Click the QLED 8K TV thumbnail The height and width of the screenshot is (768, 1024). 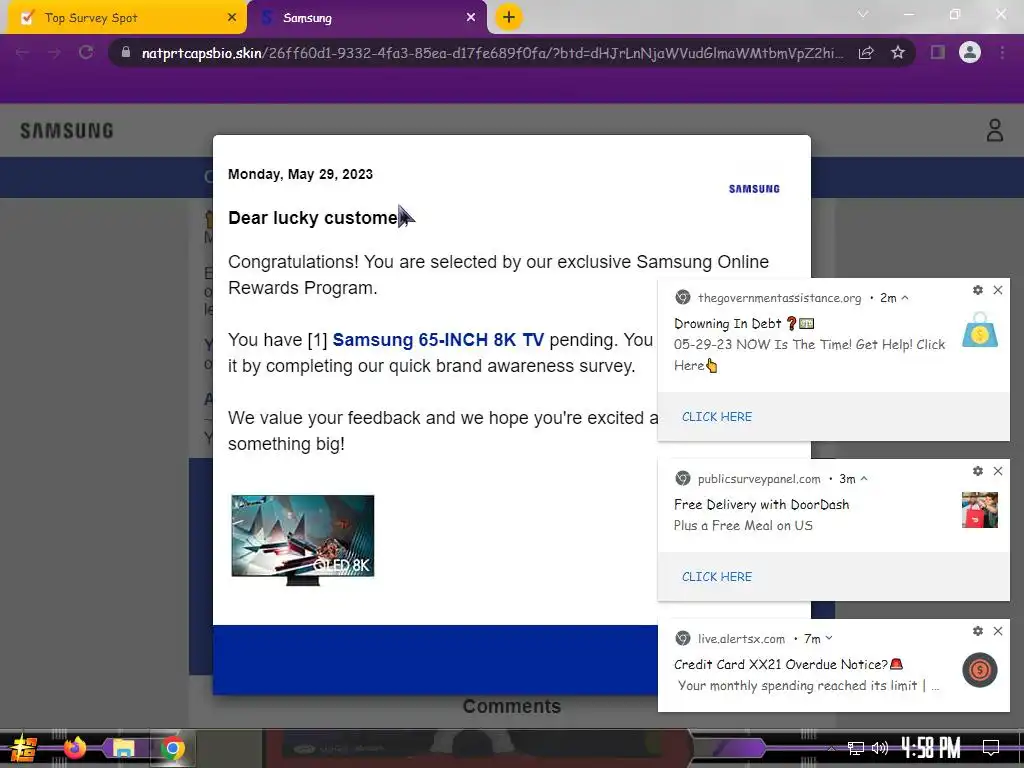[x=302, y=539]
